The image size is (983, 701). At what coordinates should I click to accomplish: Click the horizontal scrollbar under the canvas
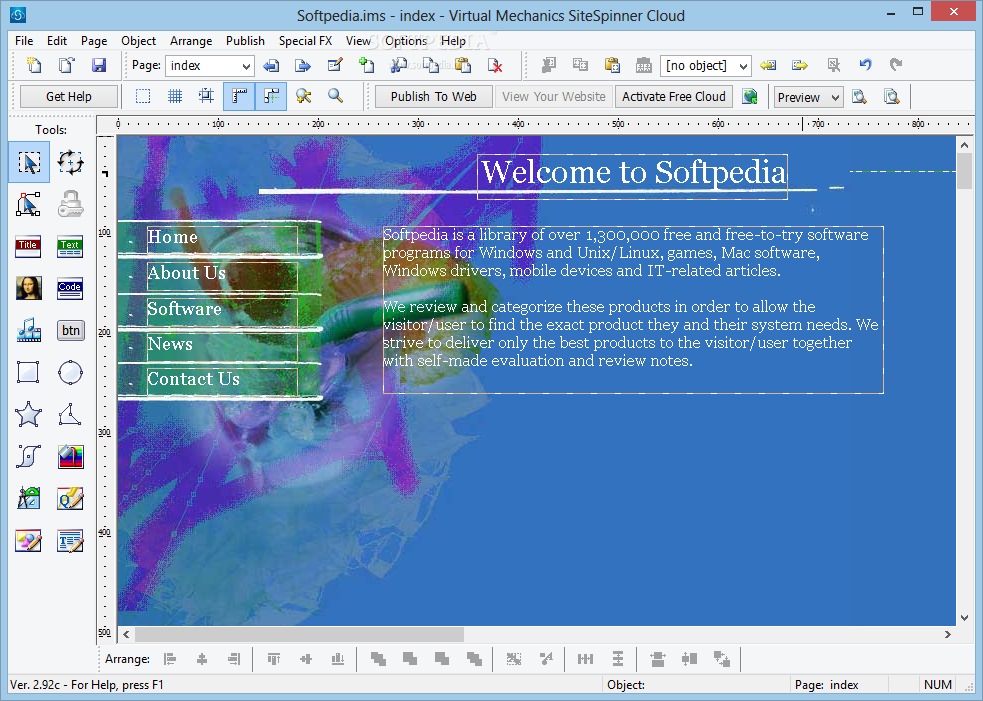537,635
